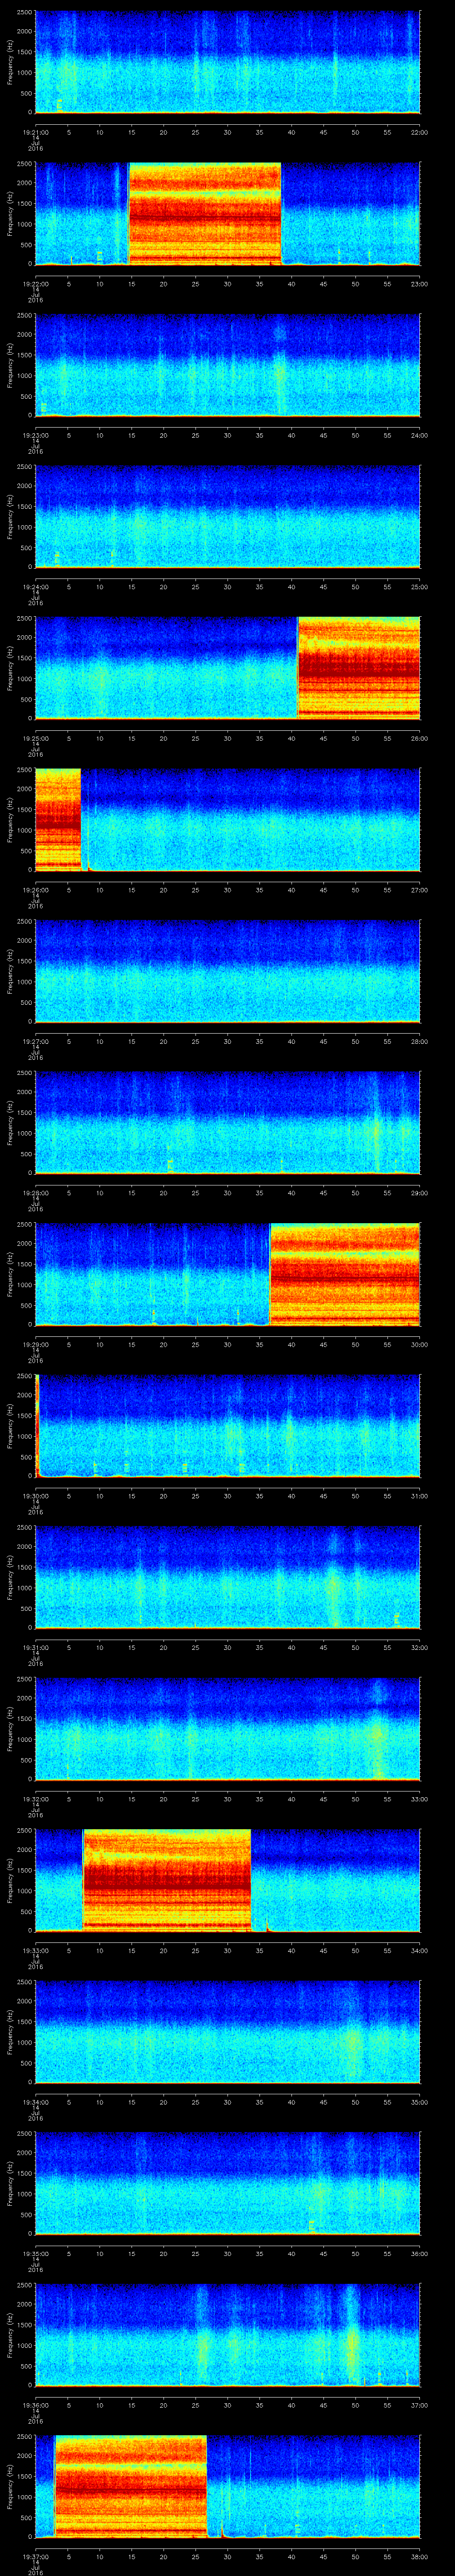
Task: Select the broadband burst in the 19:33:00 spectrogram
Action: (166, 1879)
